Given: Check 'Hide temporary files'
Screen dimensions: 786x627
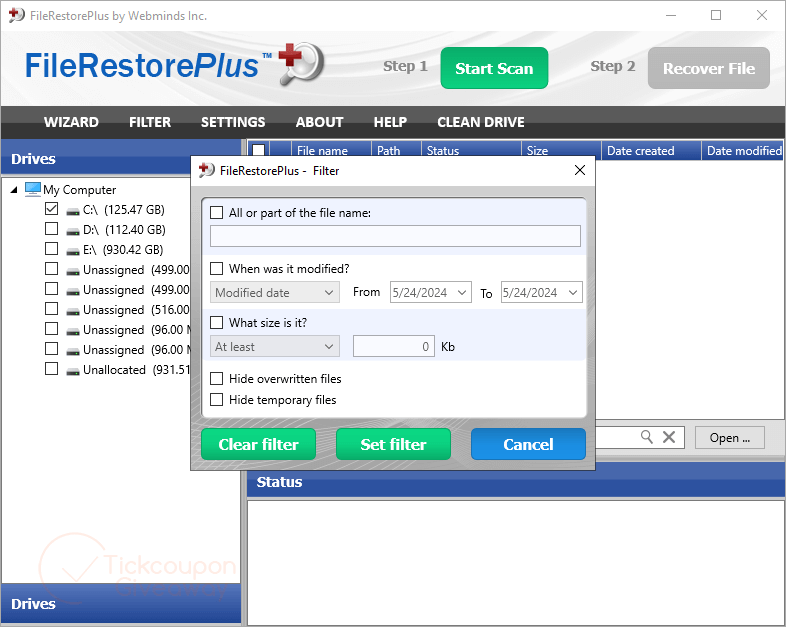Looking at the screenshot, I should [217, 399].
